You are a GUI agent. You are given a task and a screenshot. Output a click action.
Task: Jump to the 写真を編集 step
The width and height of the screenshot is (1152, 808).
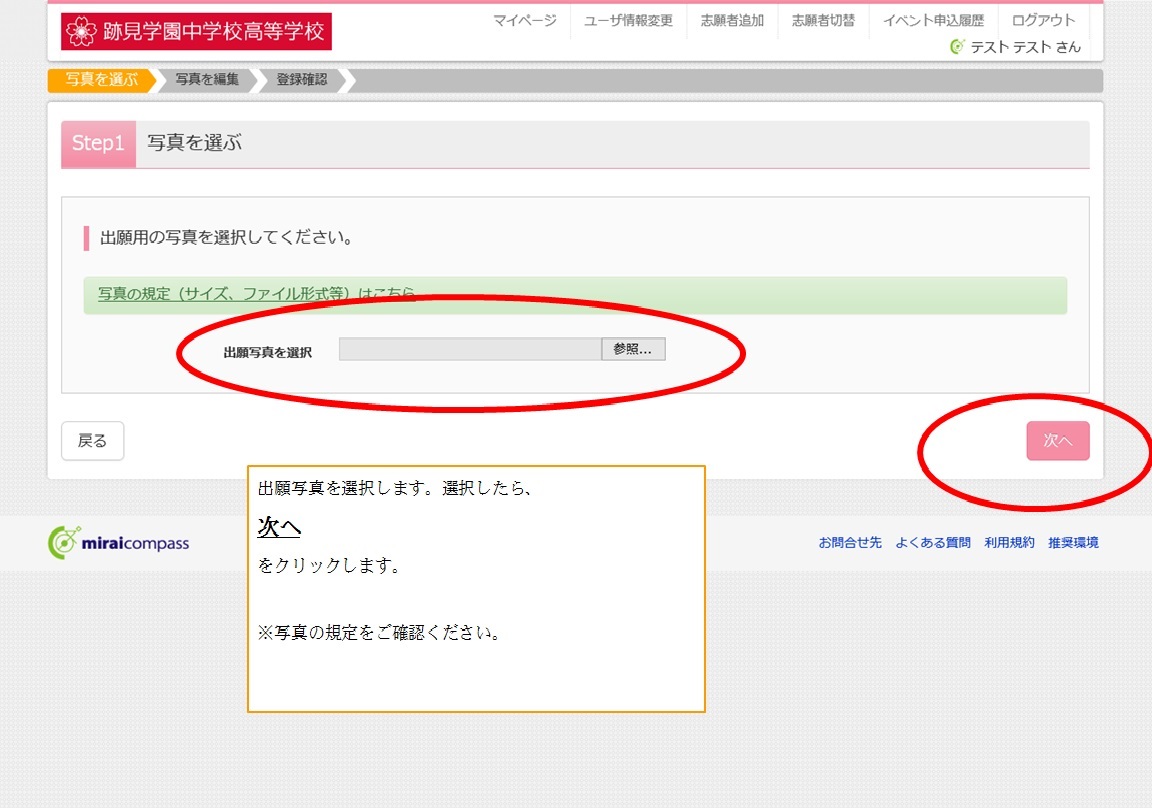click(207, 80)
